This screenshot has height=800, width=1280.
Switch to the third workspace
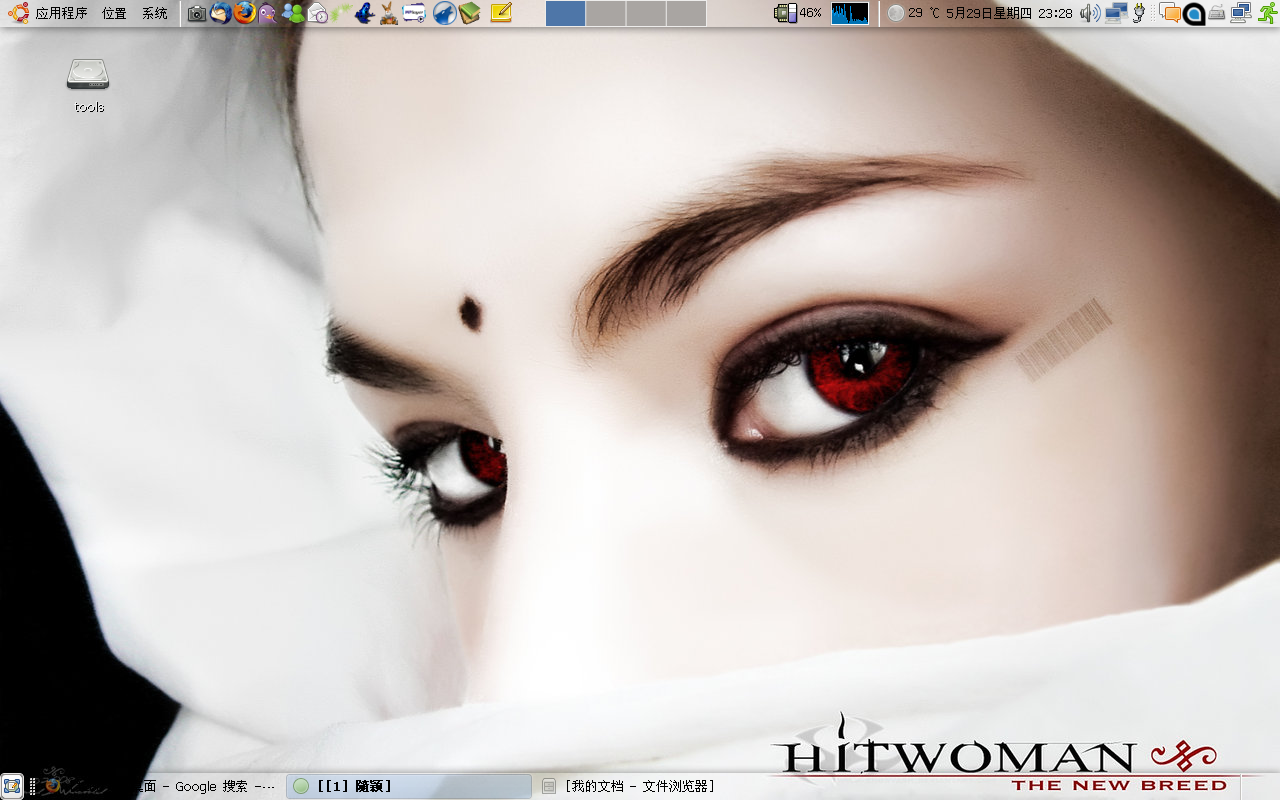[646, 13]
